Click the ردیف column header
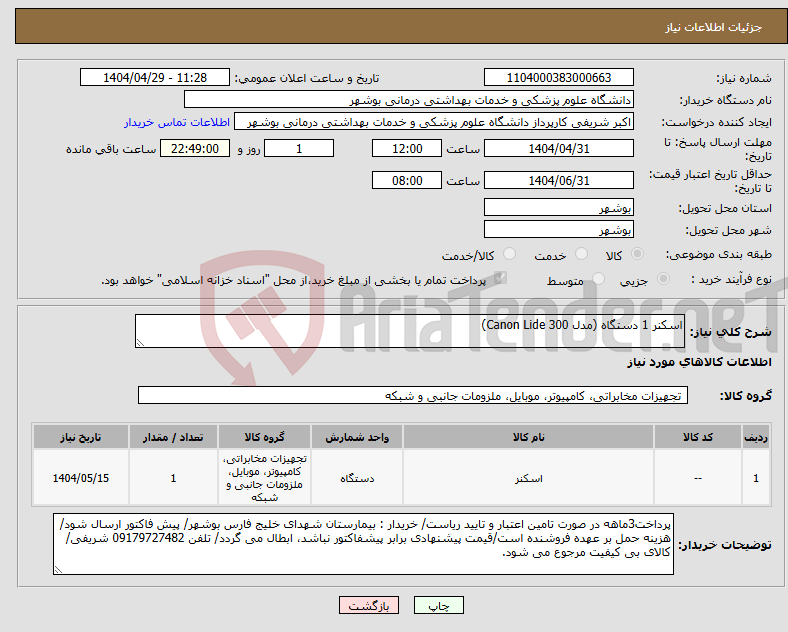 [756, 437]
